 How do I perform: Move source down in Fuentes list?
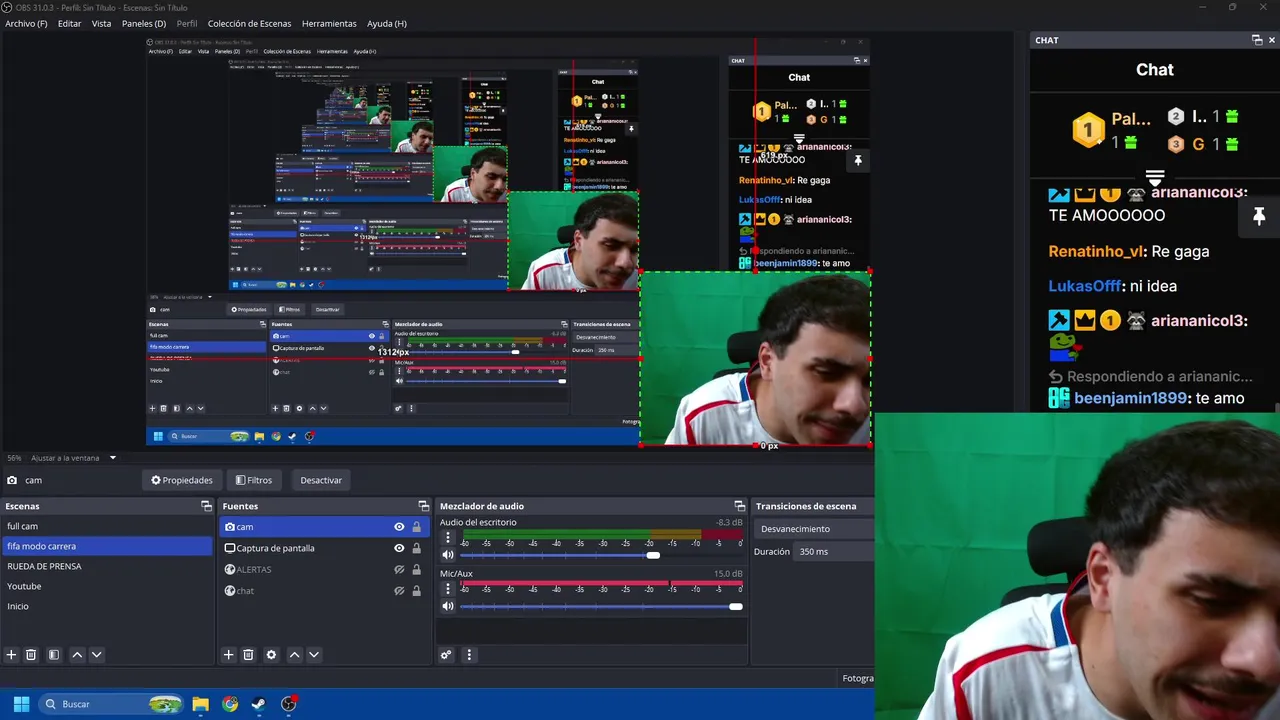coord(313,655)
